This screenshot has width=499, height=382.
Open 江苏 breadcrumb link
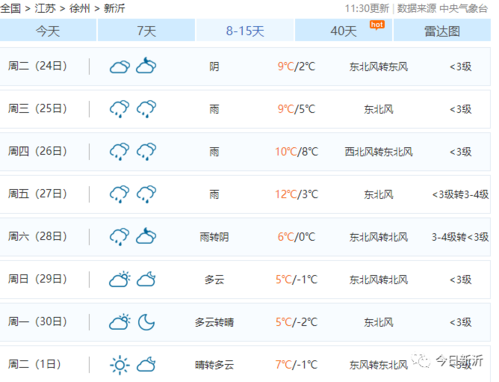pyautogui.click(x=45, y=8)
